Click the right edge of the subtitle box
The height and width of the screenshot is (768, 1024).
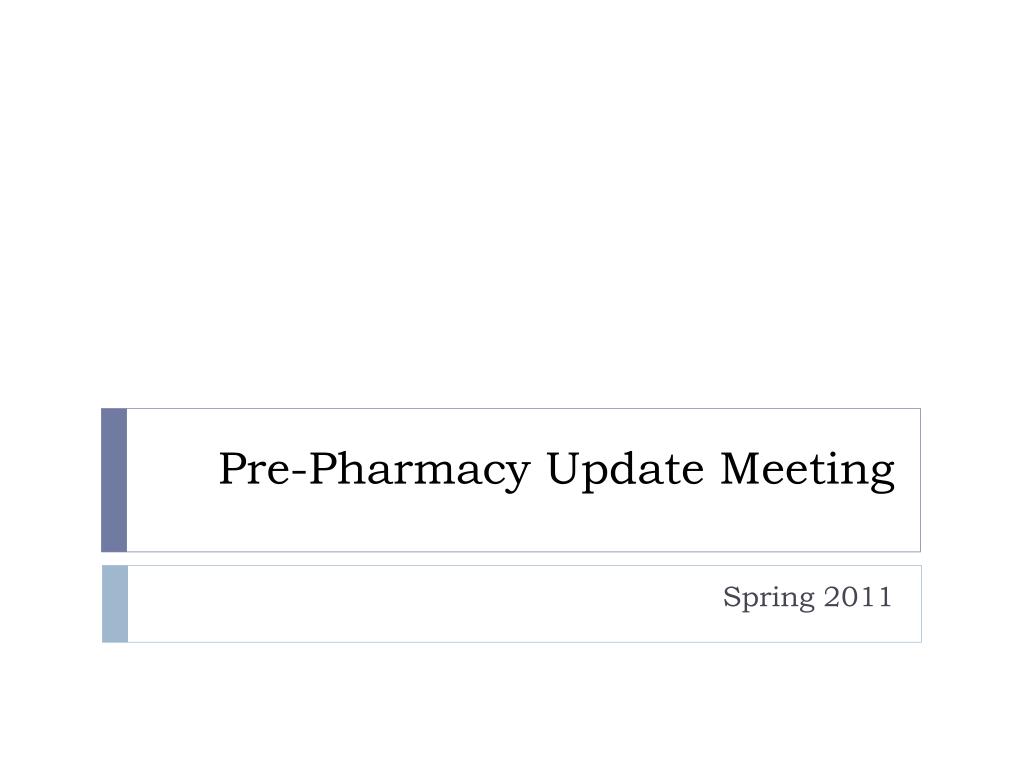point(920,603)
